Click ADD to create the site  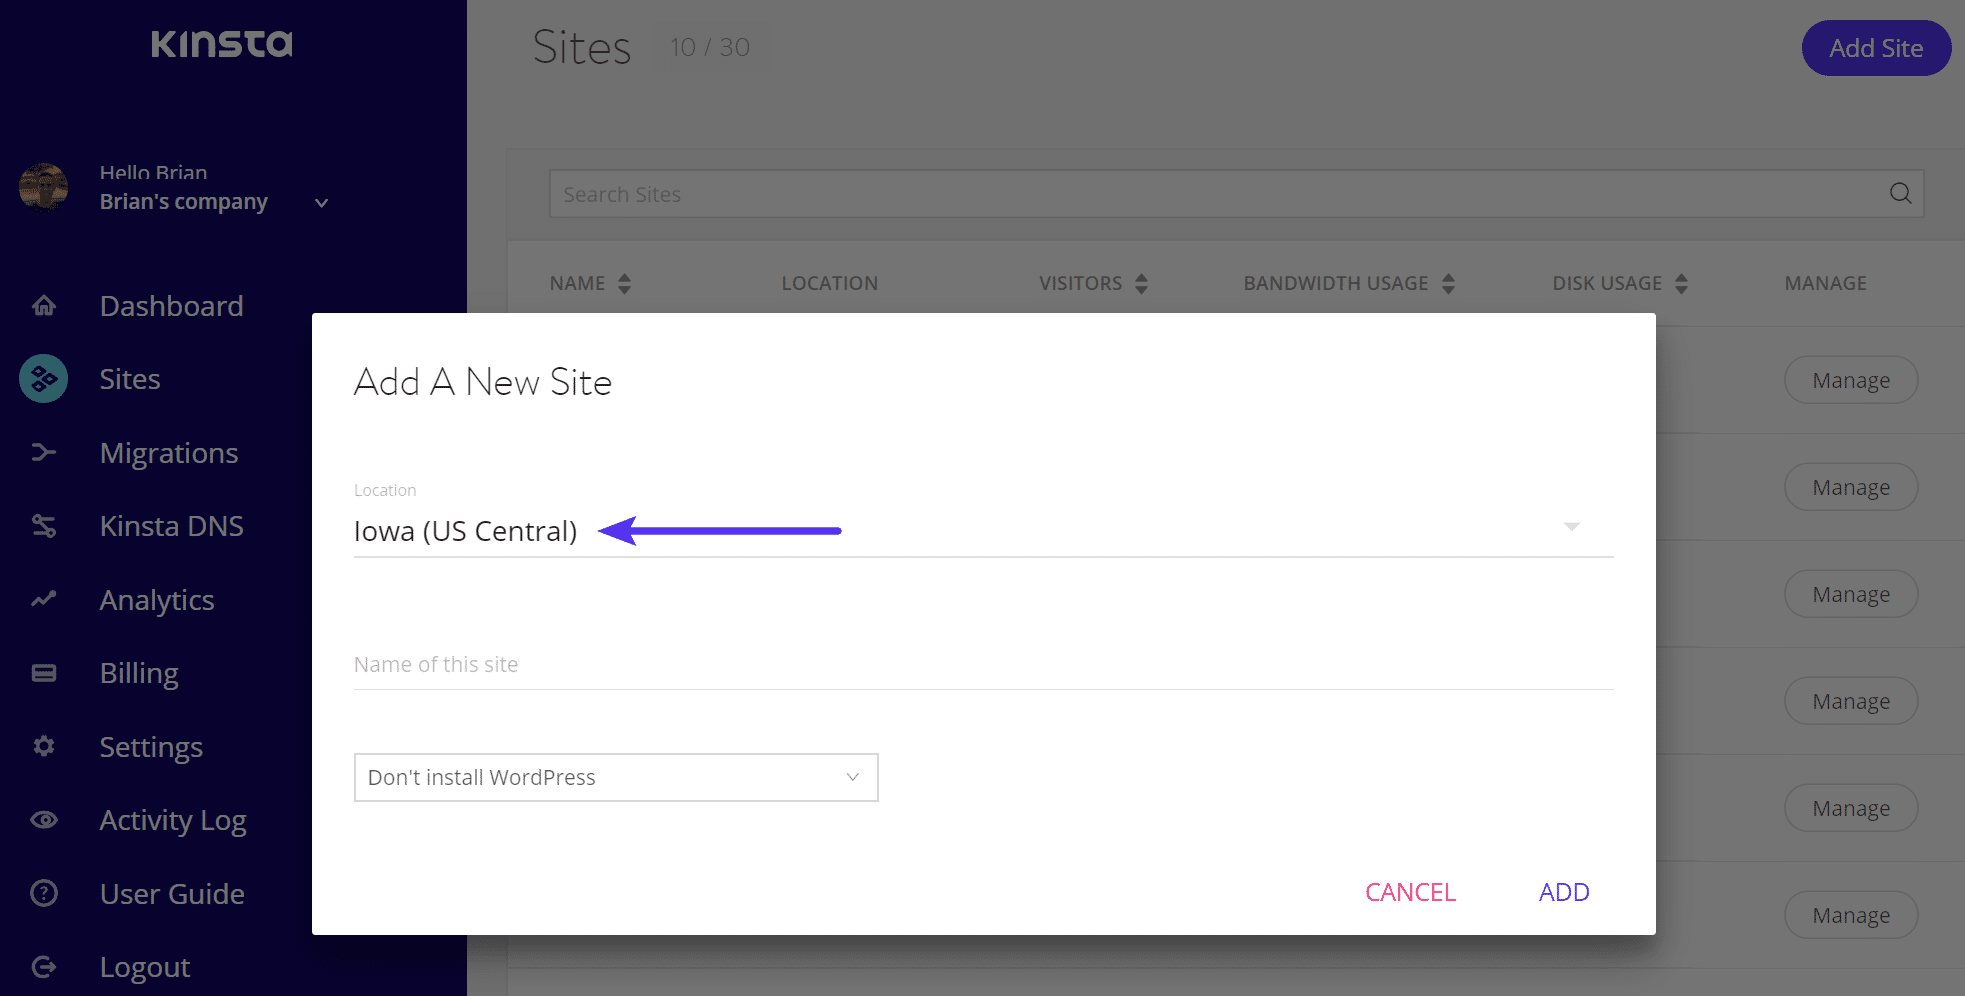coord(1564,892)
